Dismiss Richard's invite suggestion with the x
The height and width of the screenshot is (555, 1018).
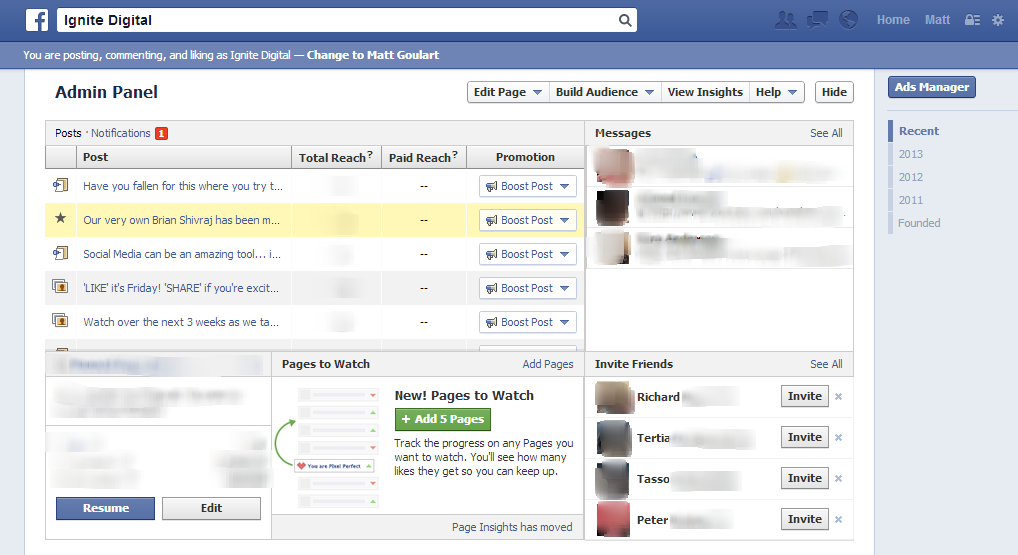(838, 397)
